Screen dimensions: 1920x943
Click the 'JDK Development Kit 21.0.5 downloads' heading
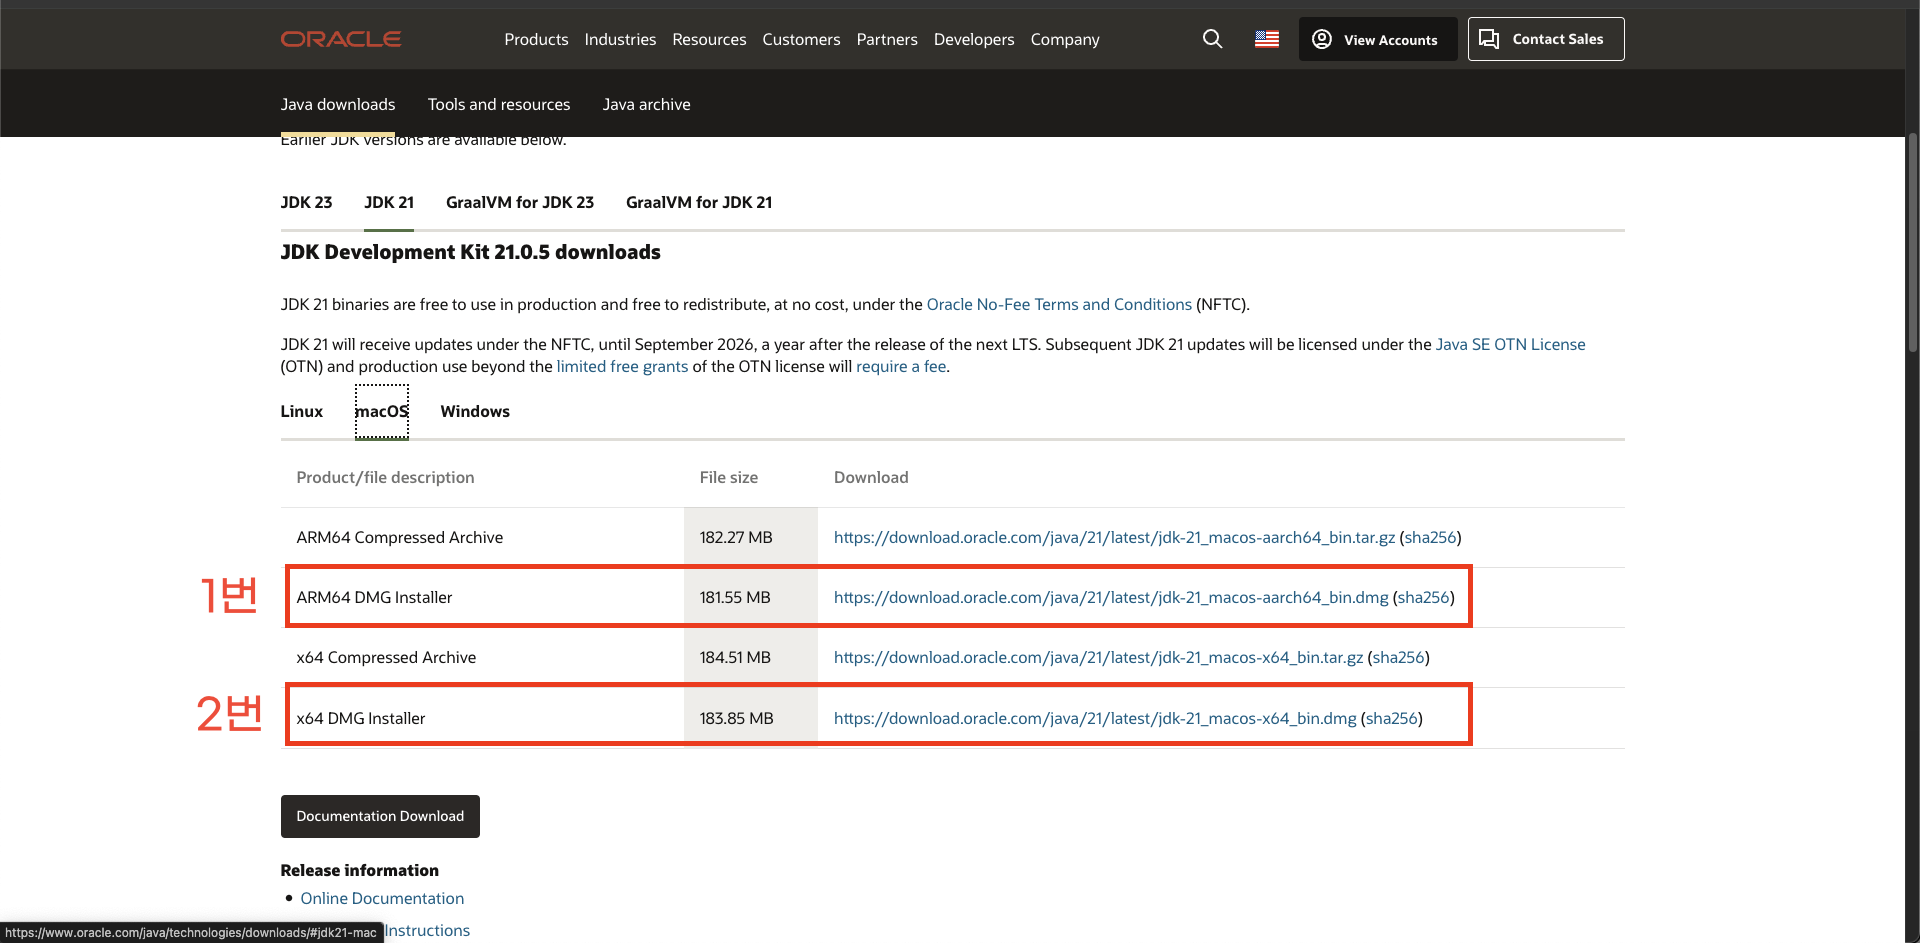470,252
